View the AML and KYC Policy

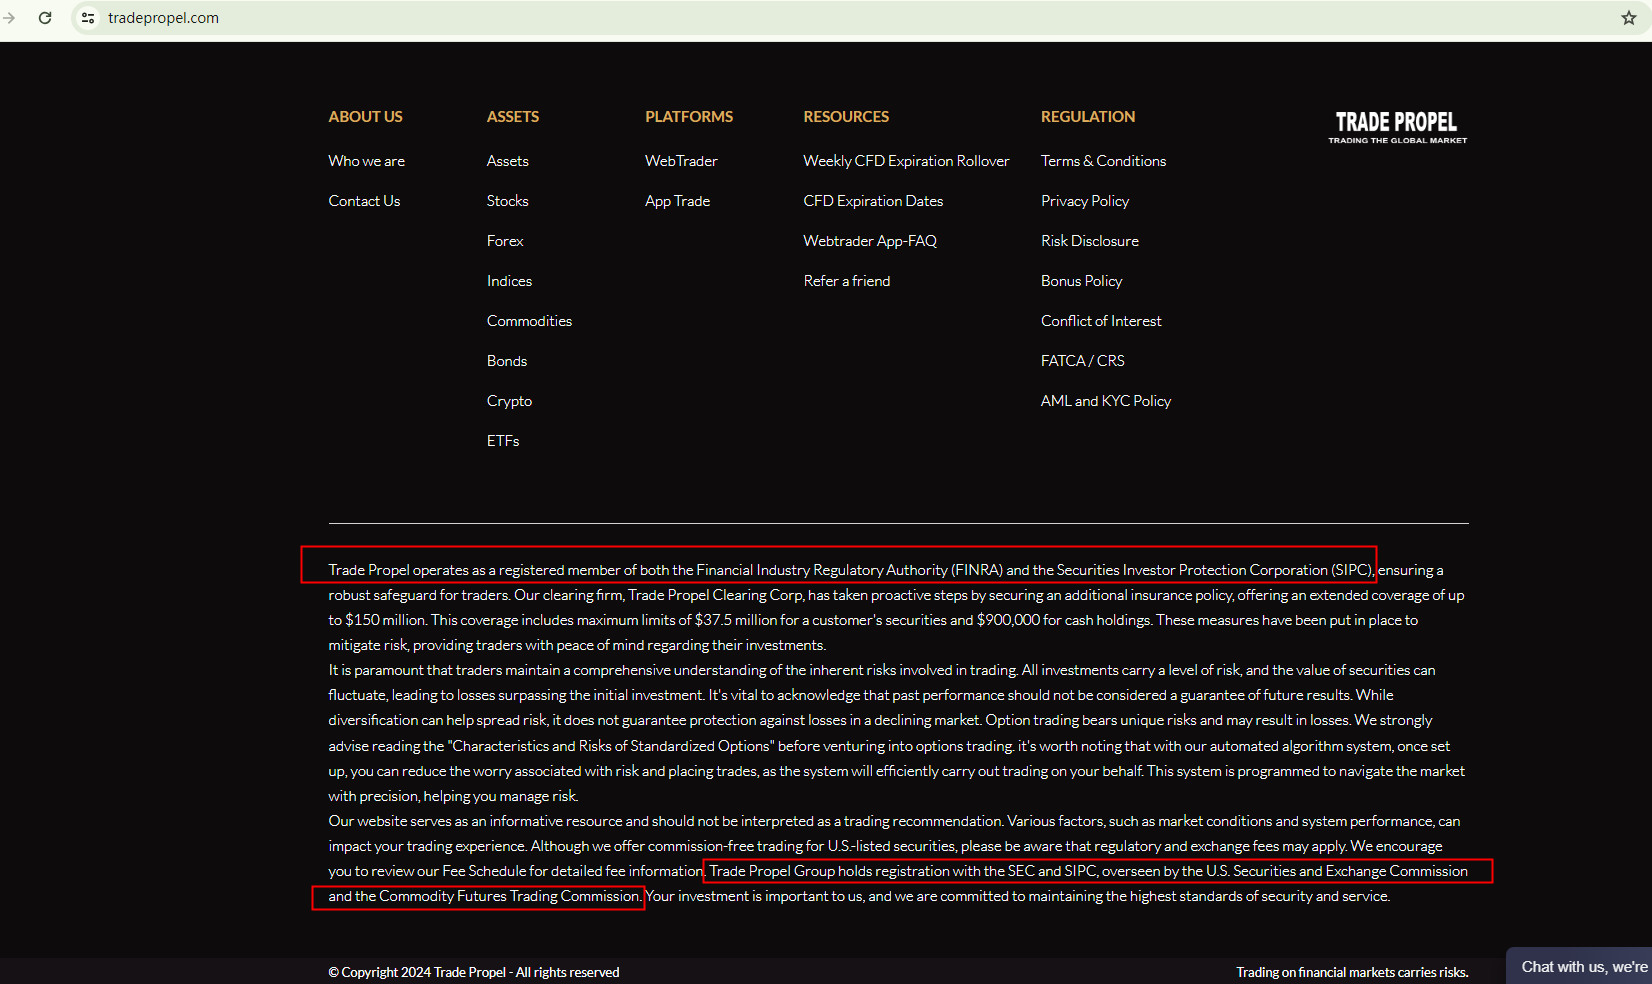click(1105, 401)
